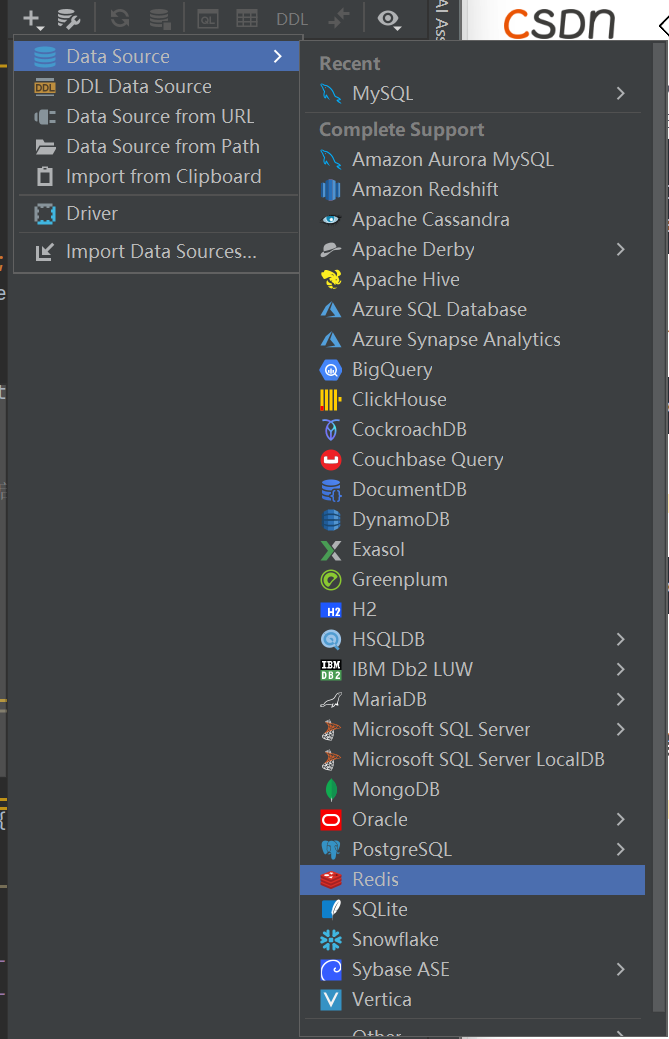Expand Sybase ASE submenu chevron
The image size is (669, 1039).
click(620, 969)
